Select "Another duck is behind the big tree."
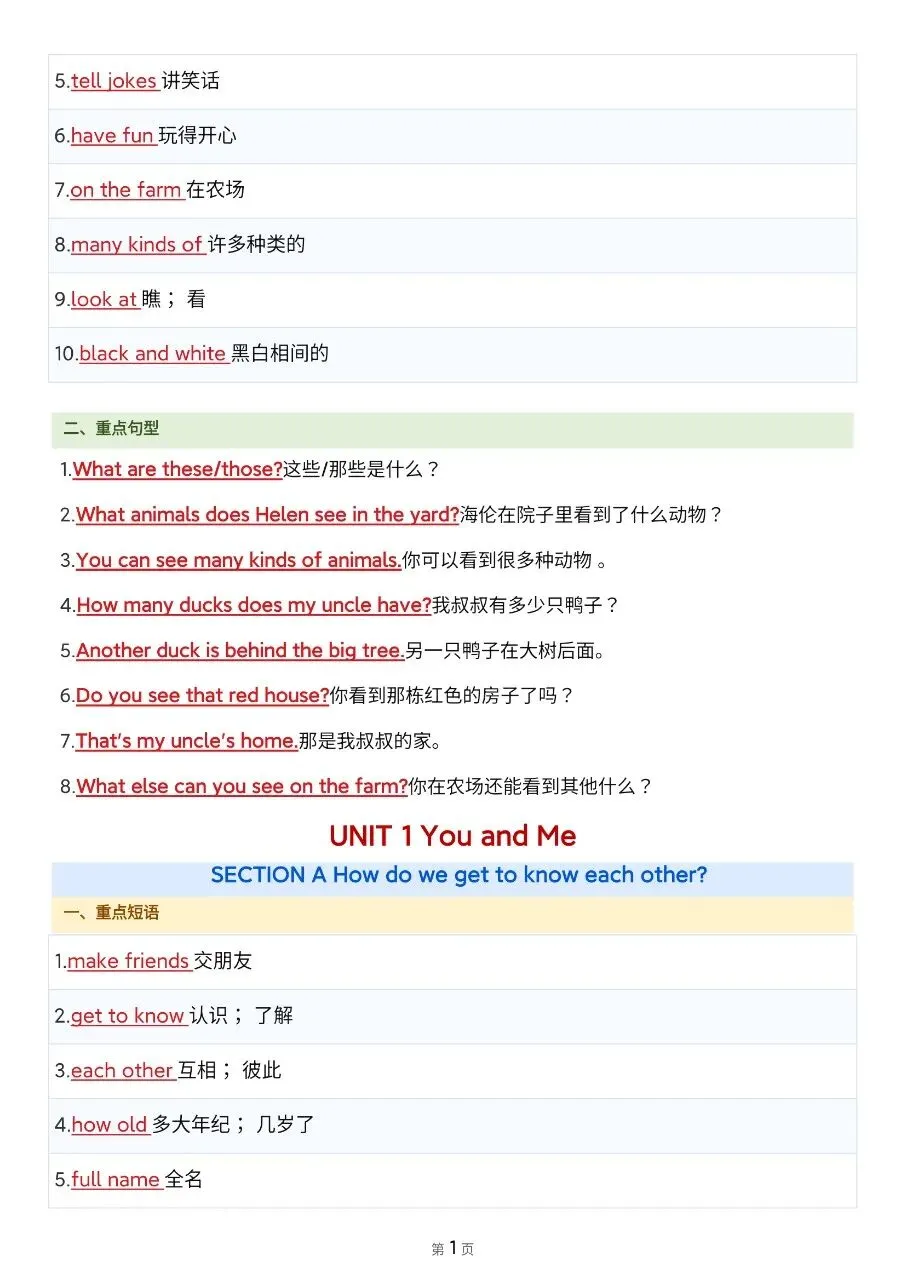This screenshot has height=1280, width=905. point(240,651)
